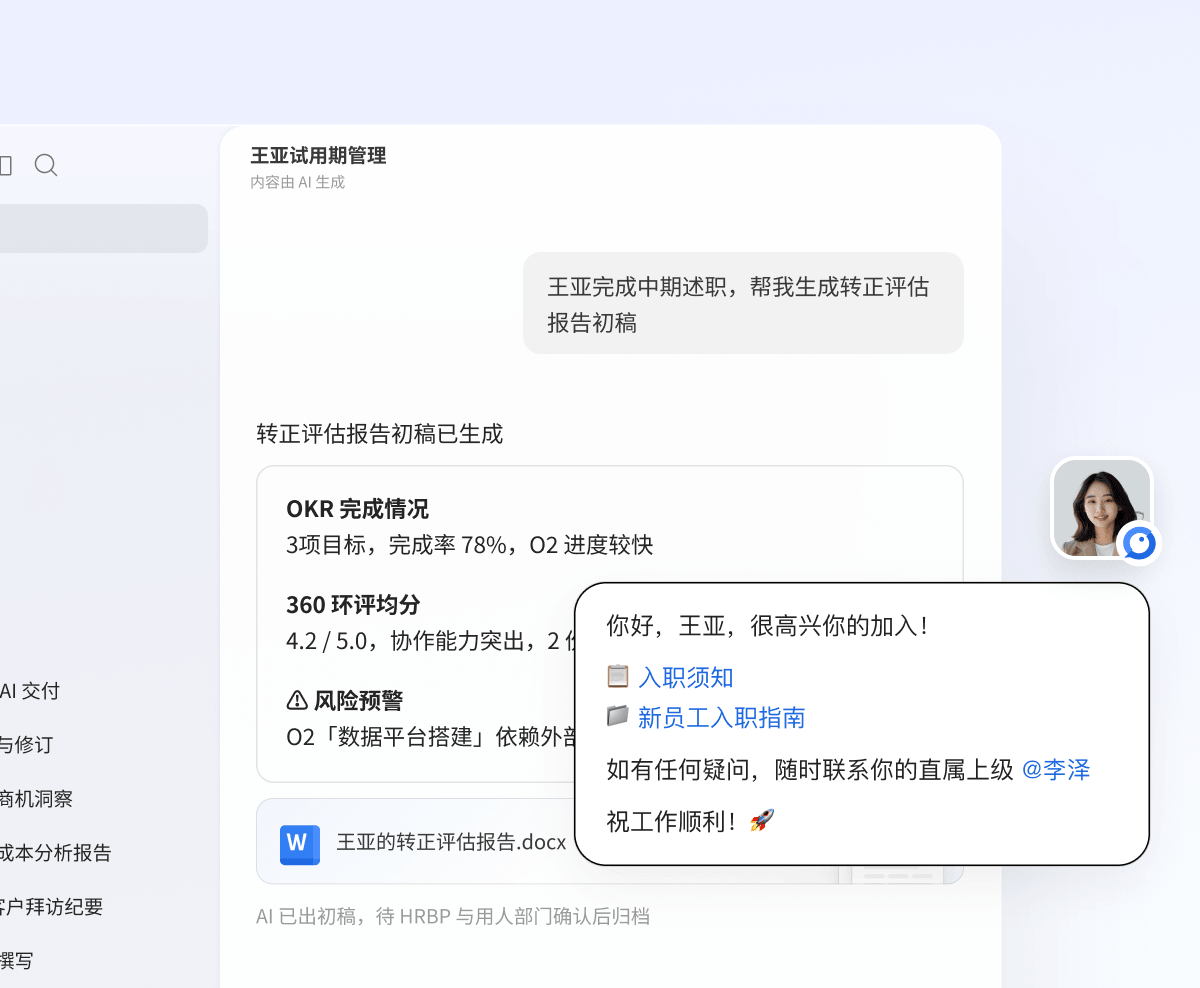Click the chat title 王亚试用期管理

(x=318, y=155)
